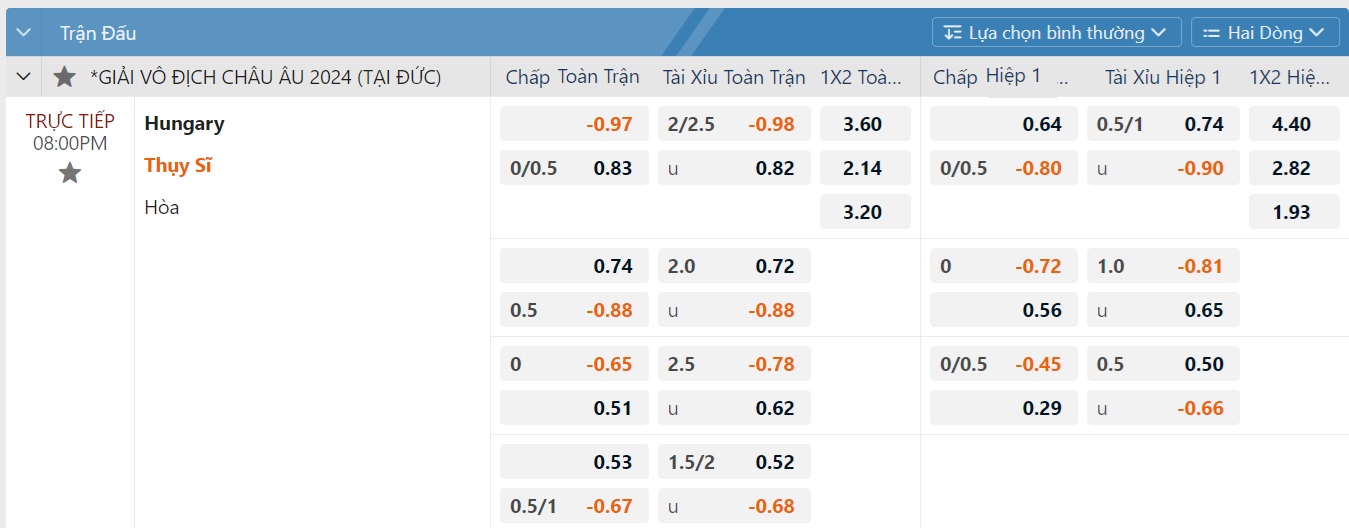Open the Lựa chọn bình thường dropdown
The image size is (1349, 528).
click(1056, 33)
